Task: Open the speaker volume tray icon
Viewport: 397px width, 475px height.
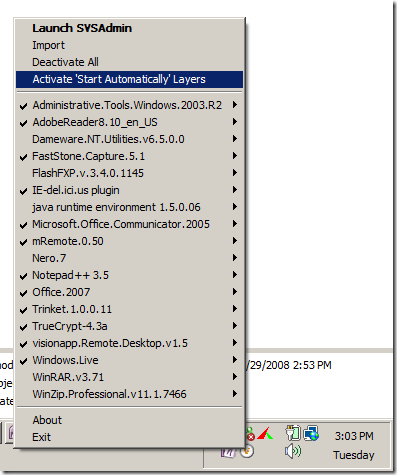Action: (293, 451)
